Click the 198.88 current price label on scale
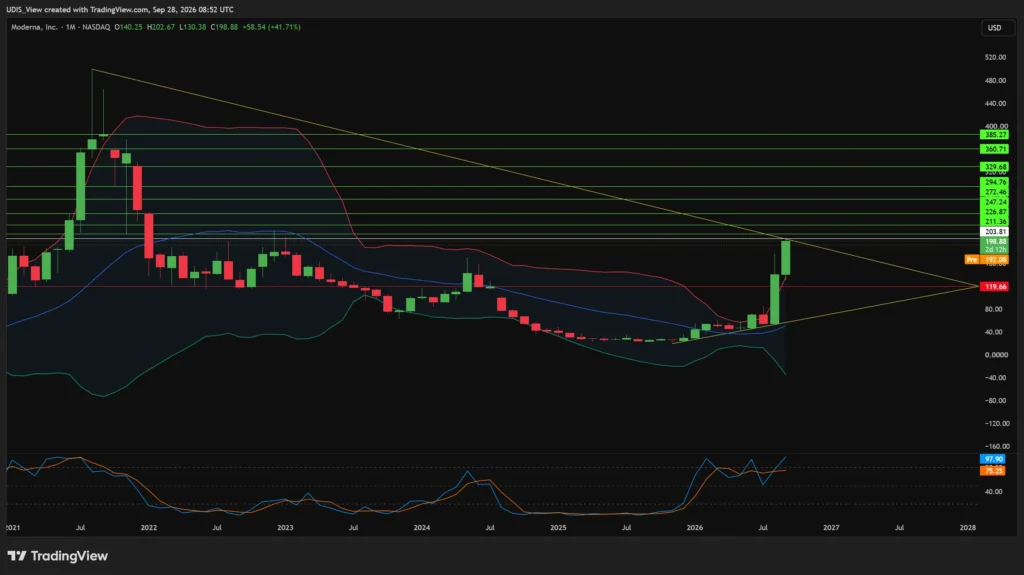This screenshot has width=1024, height=575. [x=994, y=241]
